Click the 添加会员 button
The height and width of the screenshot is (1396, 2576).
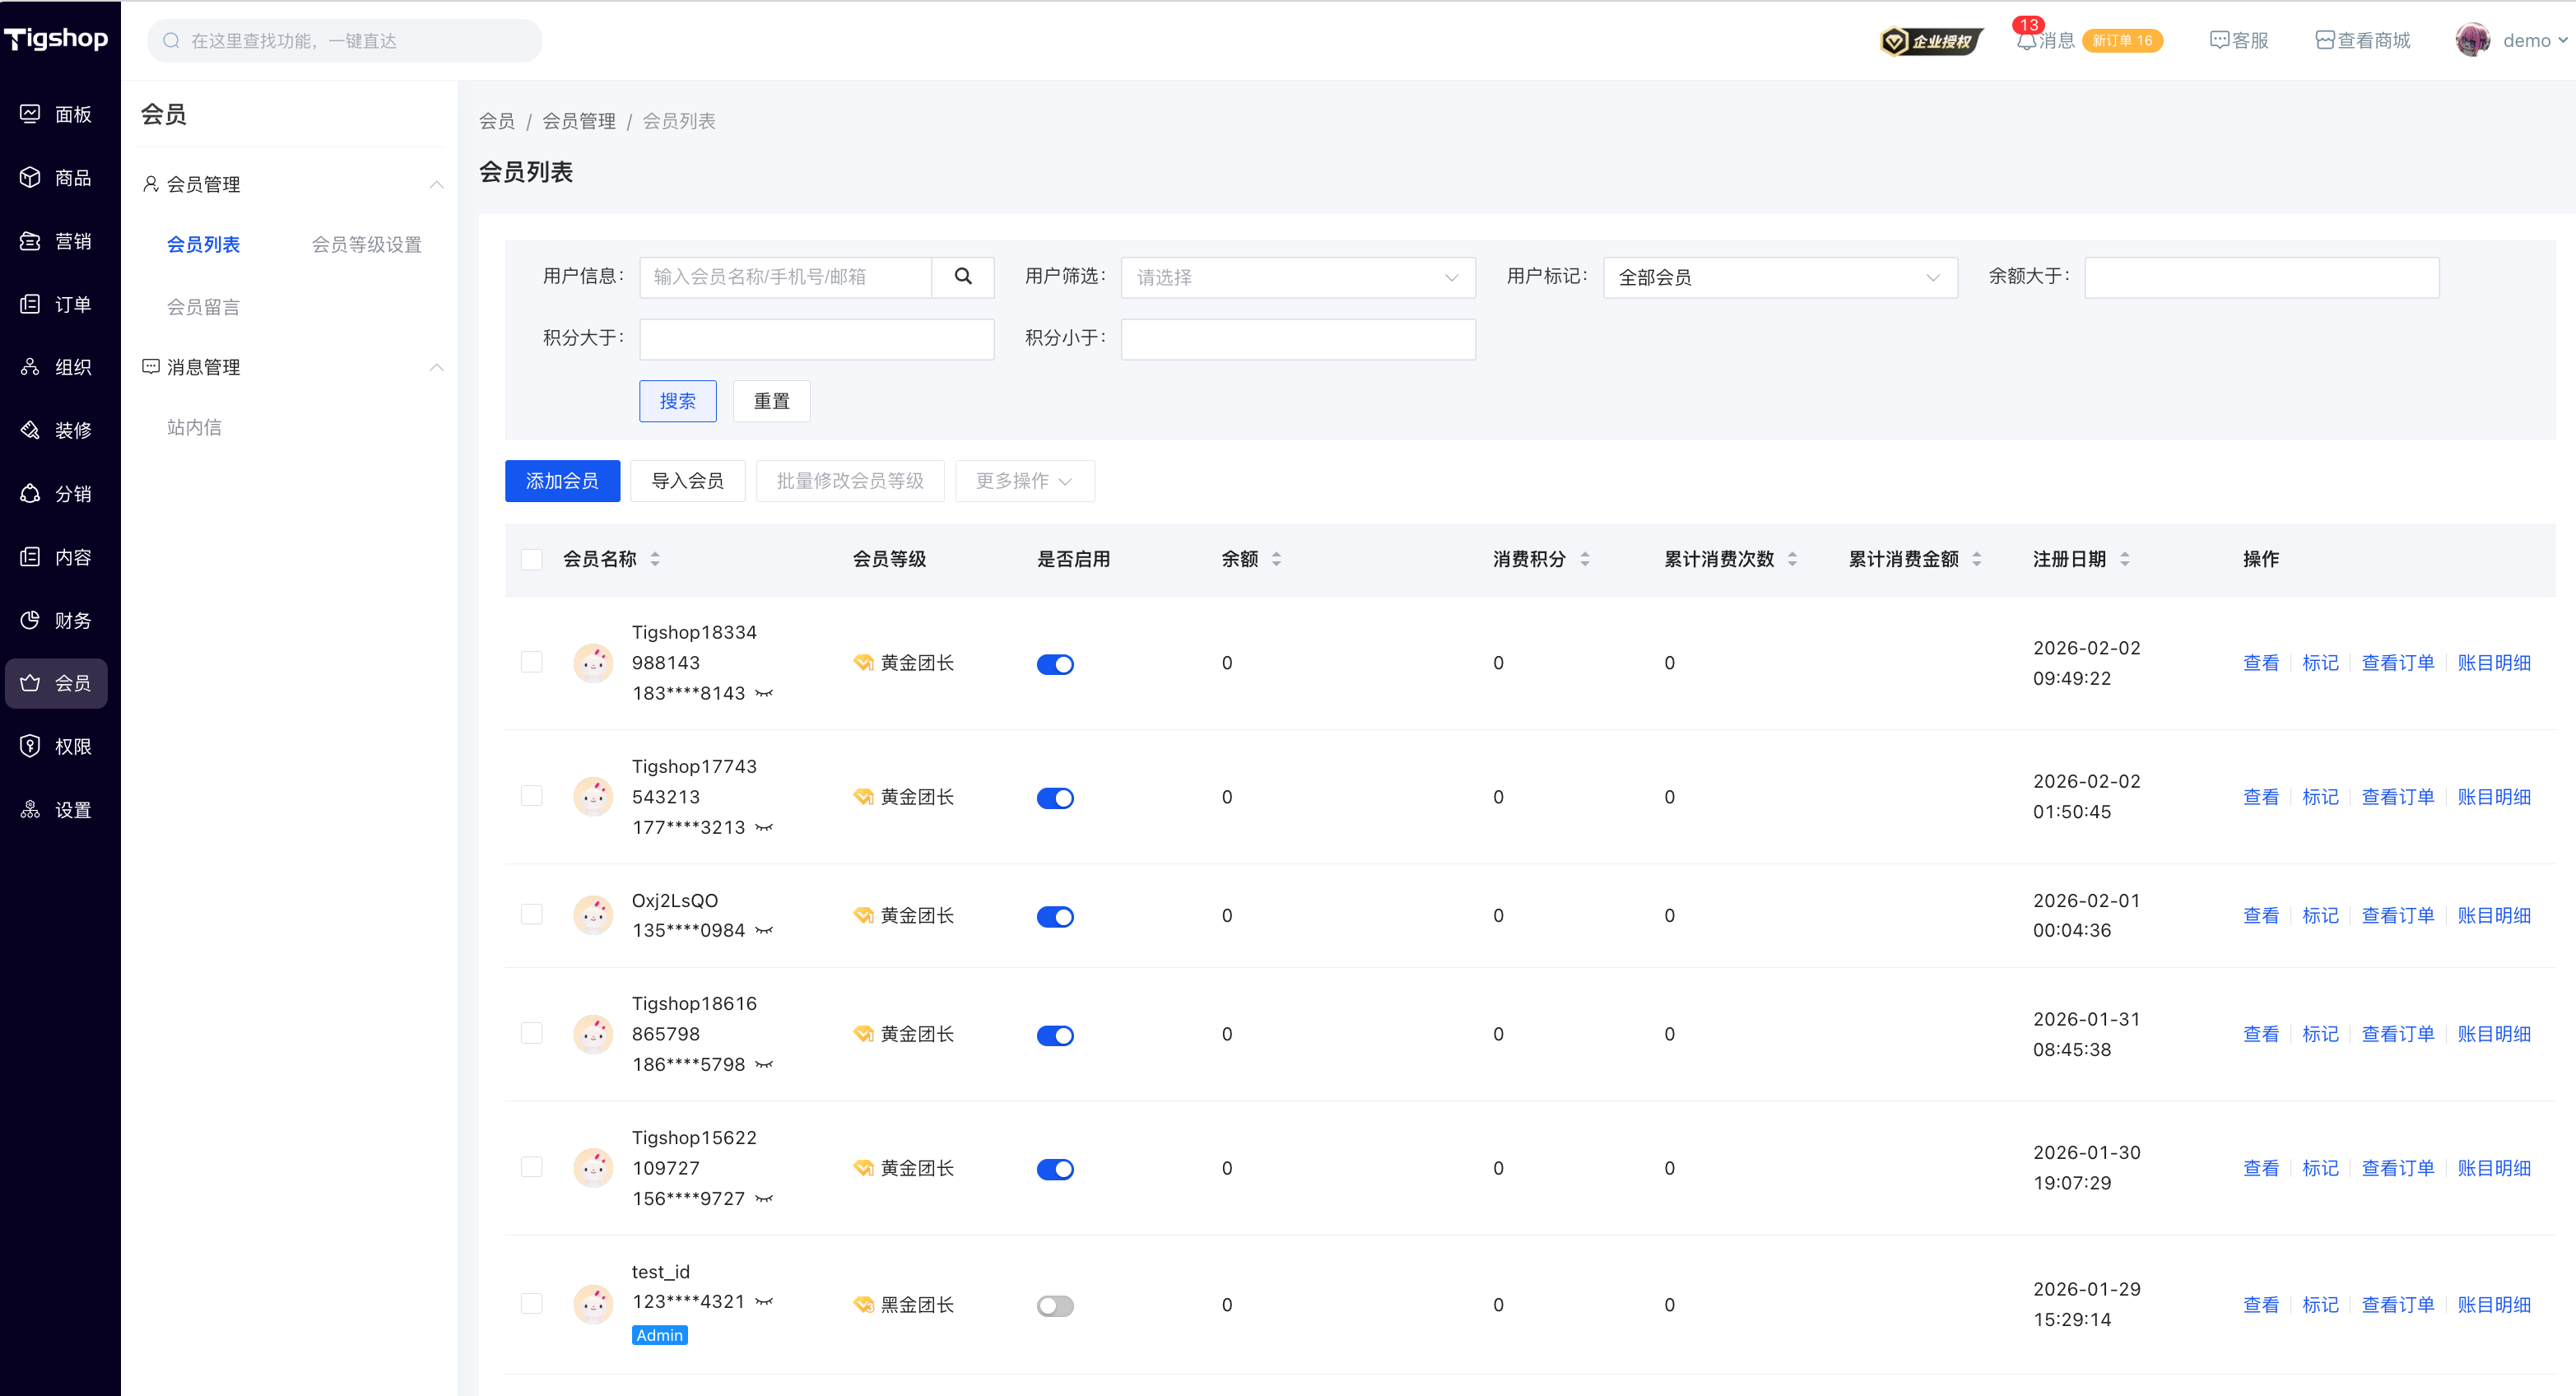[x=562, y=481]
